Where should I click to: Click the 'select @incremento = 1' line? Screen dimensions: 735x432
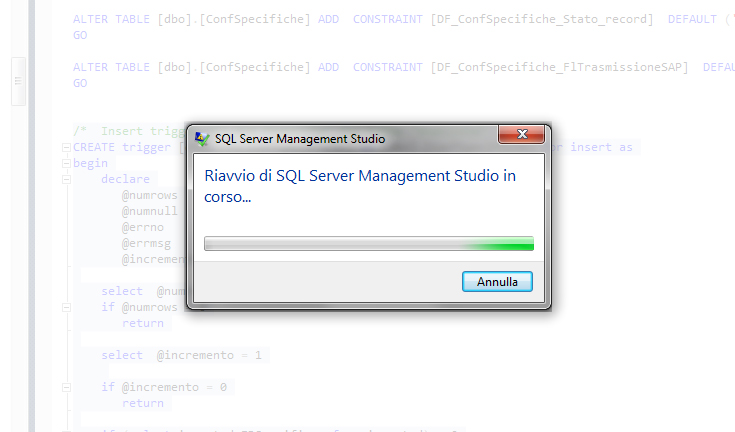coord(183,355)
